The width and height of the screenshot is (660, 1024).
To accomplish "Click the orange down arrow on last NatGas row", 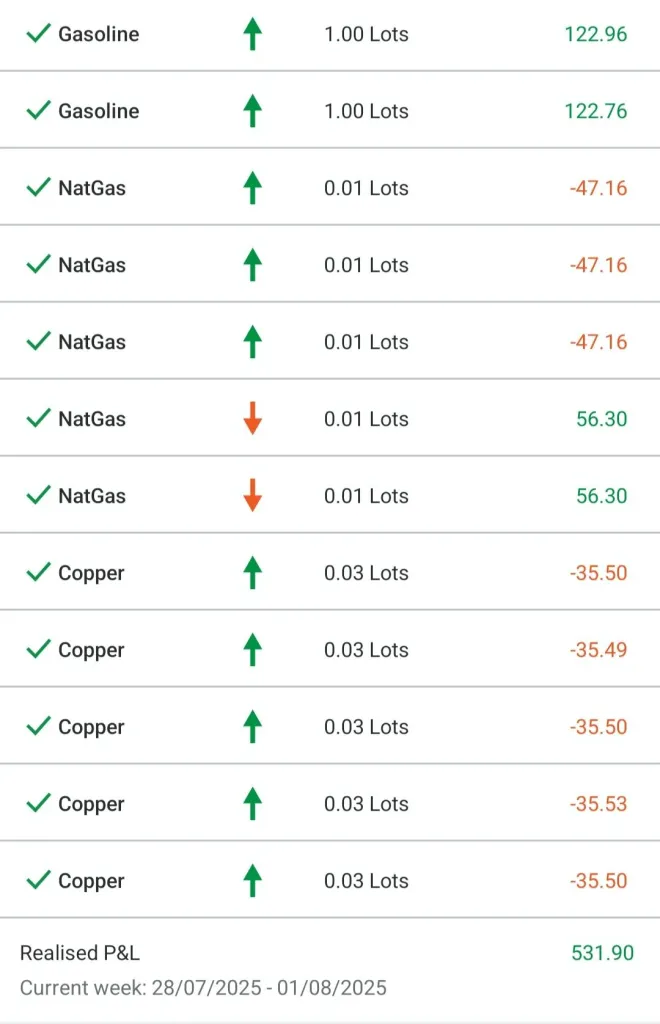I will pyautogui.click(x=253, y=496).
